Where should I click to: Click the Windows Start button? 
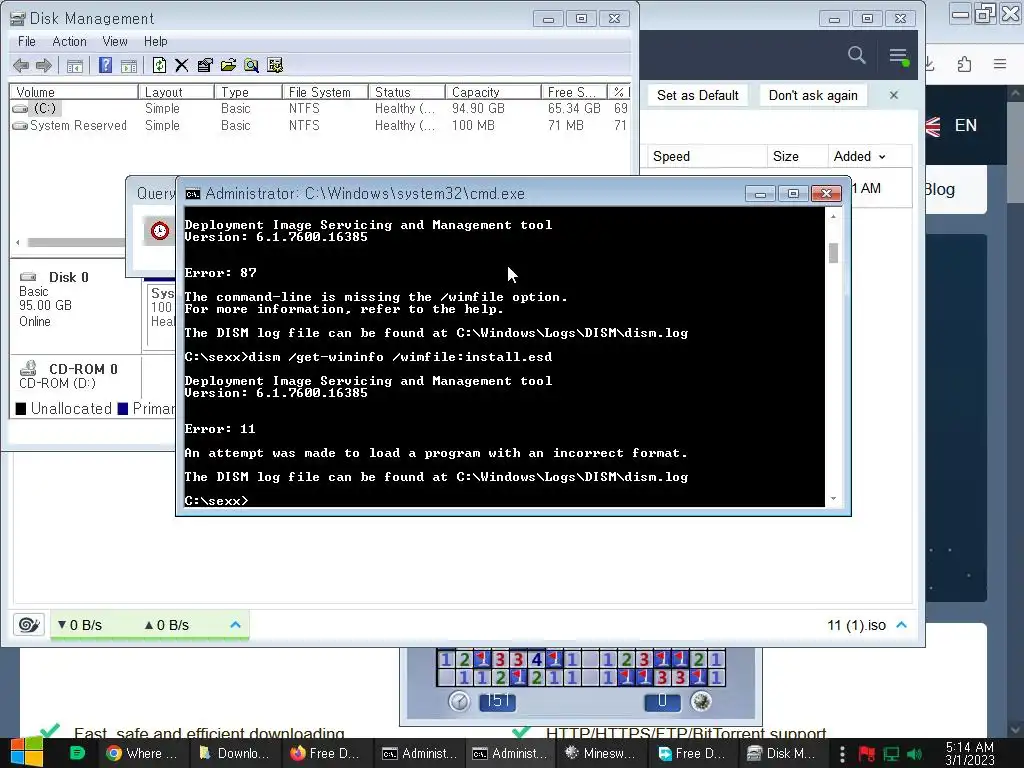coord(27,753)
